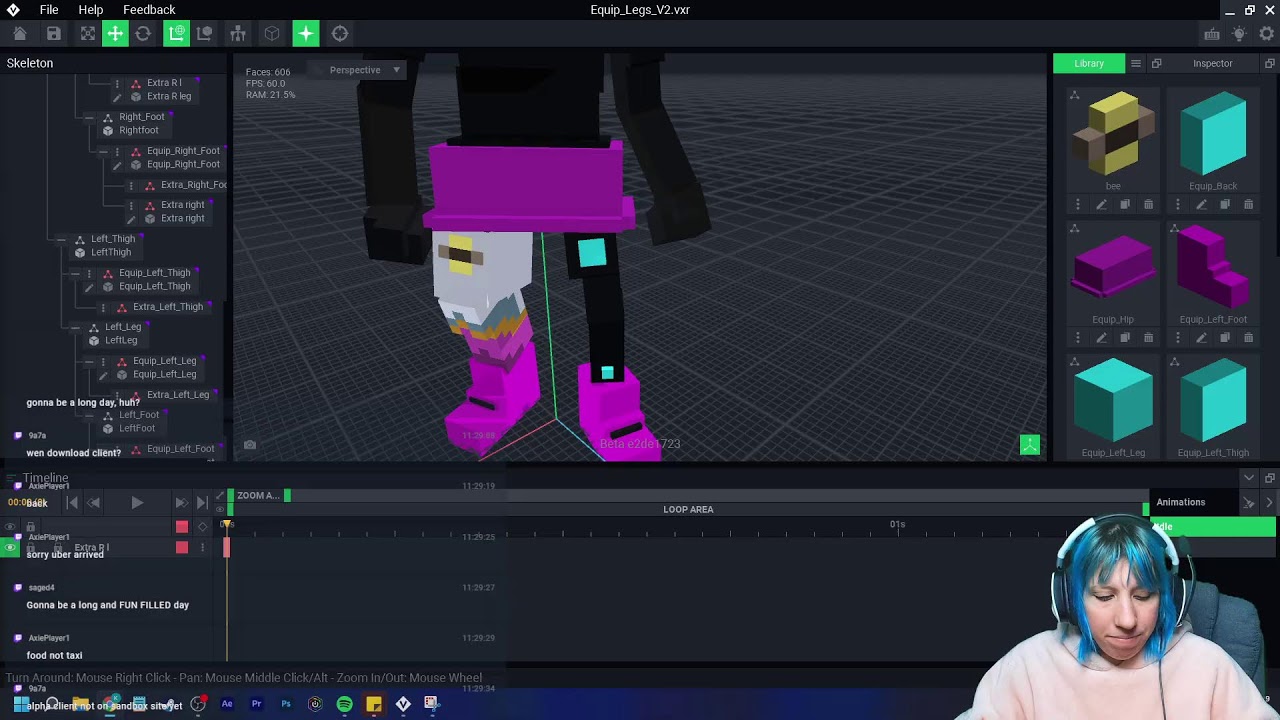The image size is (1280, 720).
Task: Collapse the Equip_Left_Thigh tree node
Action: tap(75, 273)
